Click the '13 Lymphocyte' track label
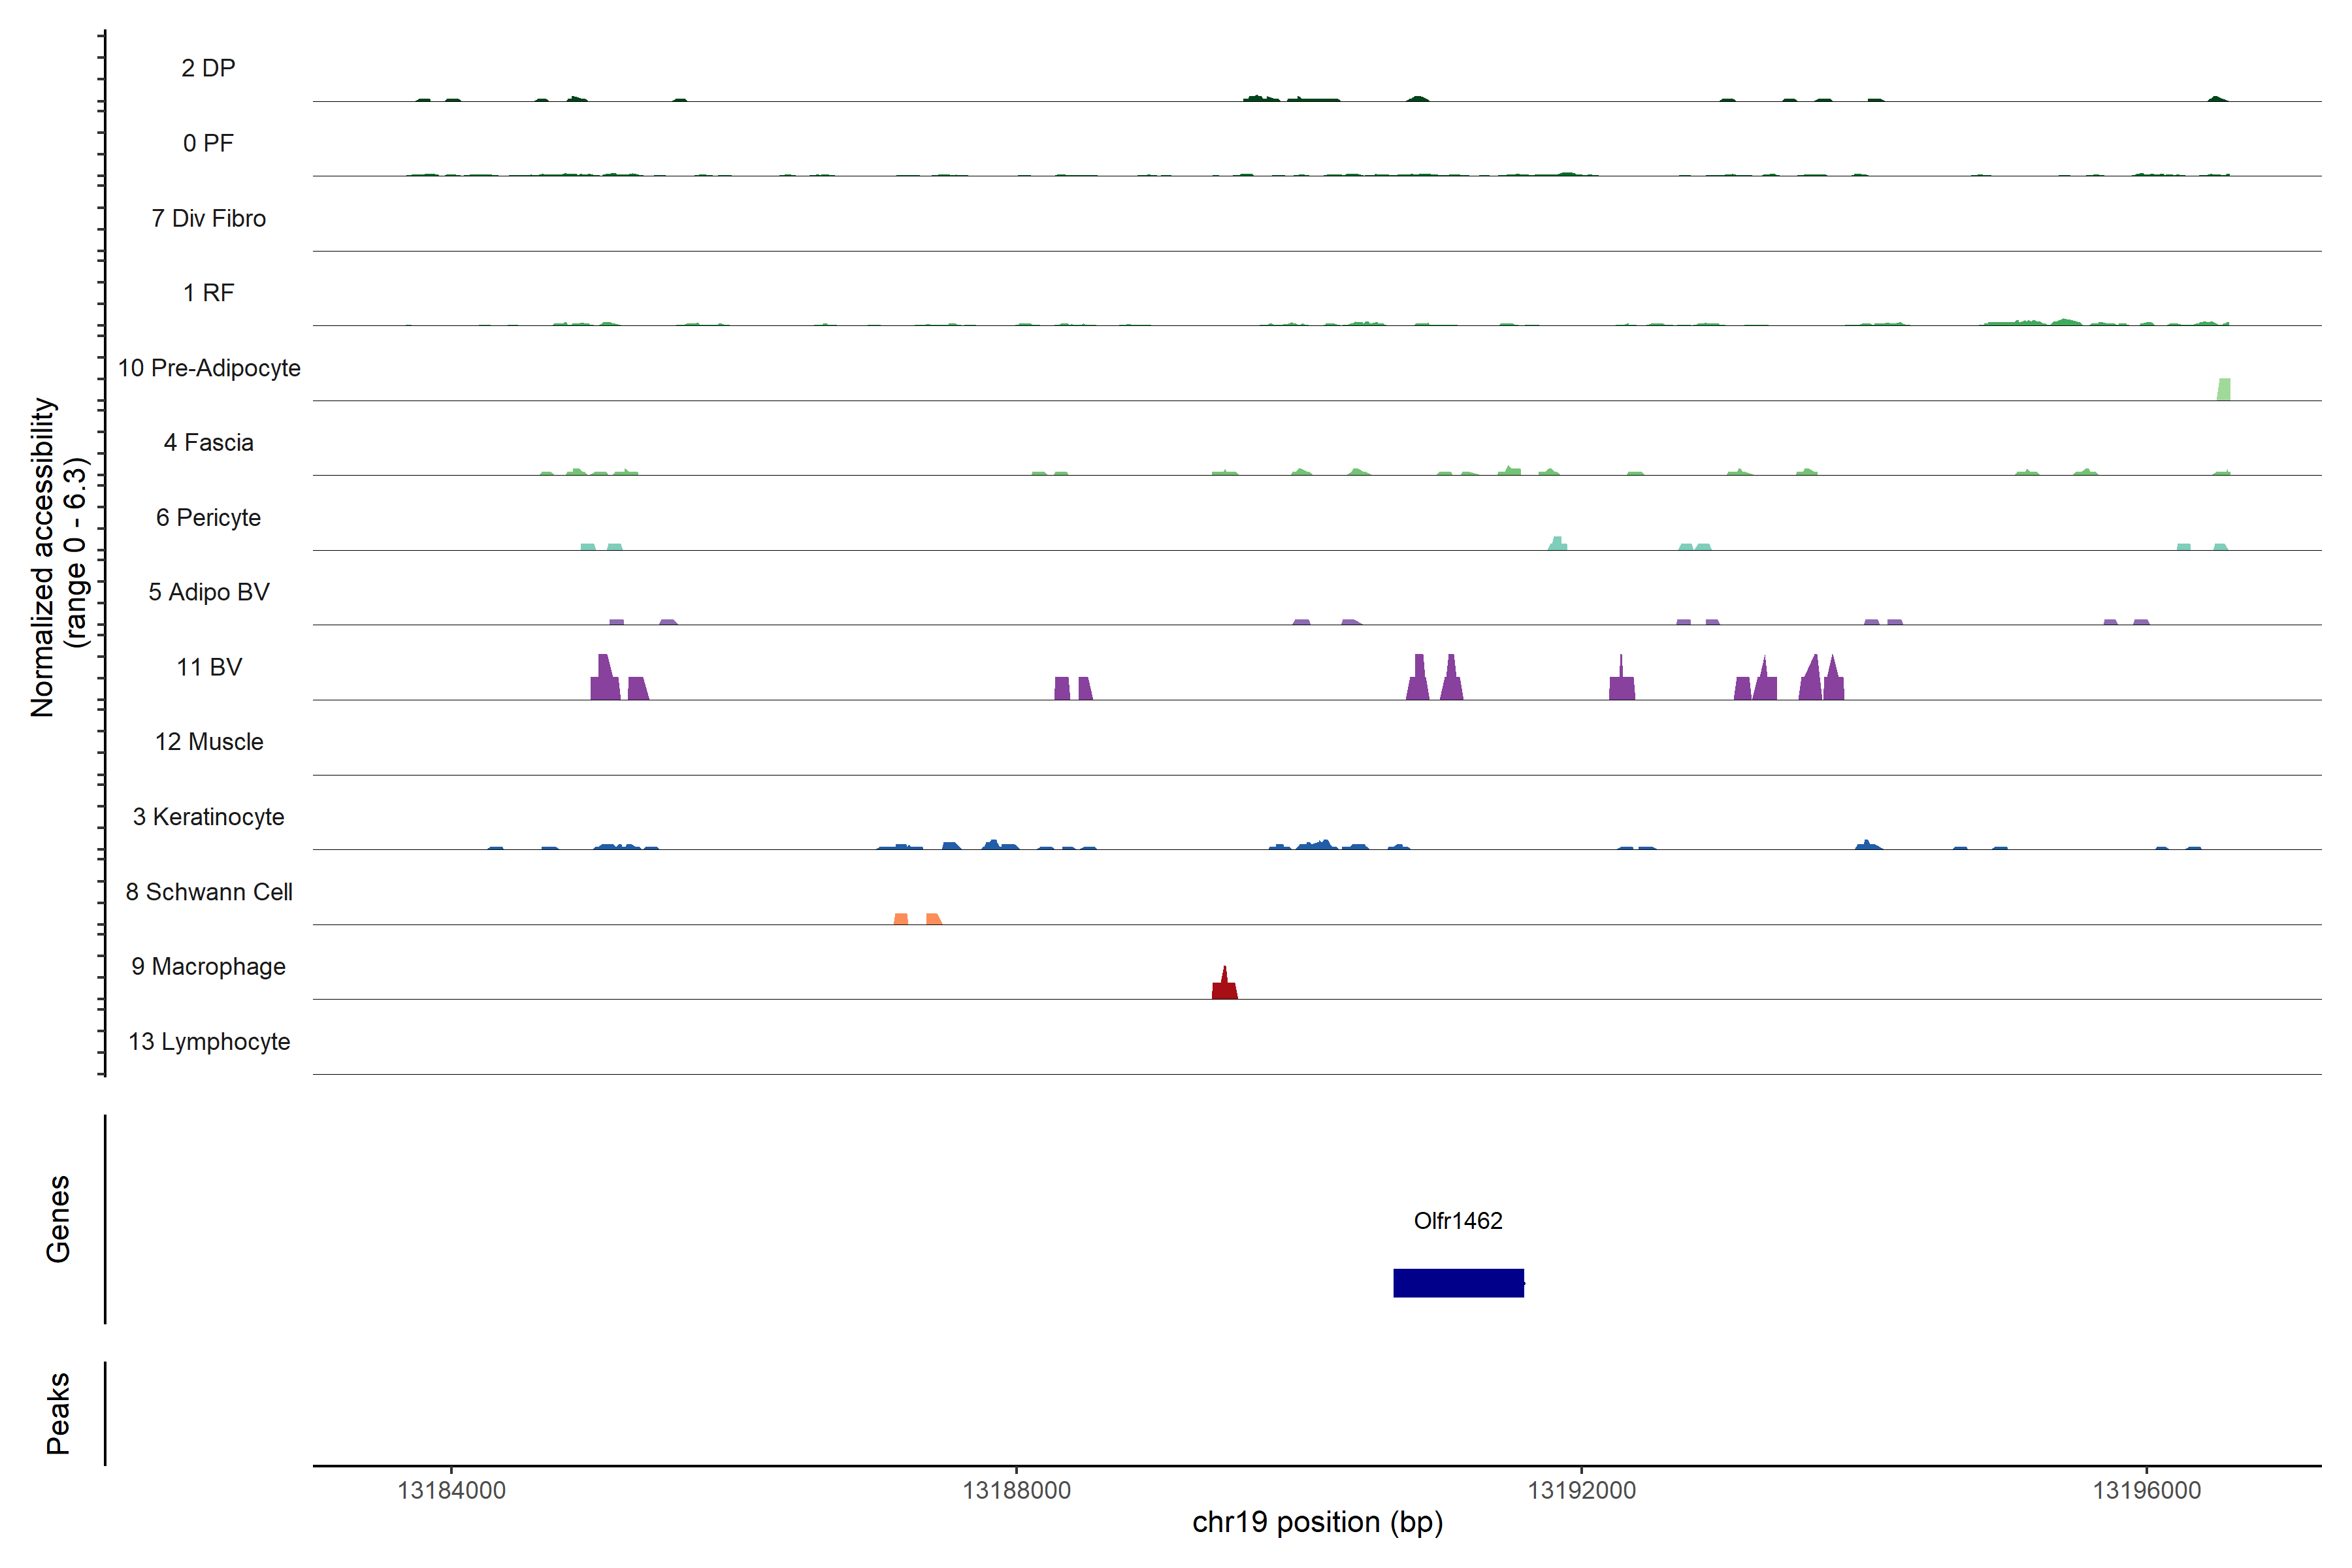 [209, 1042]
